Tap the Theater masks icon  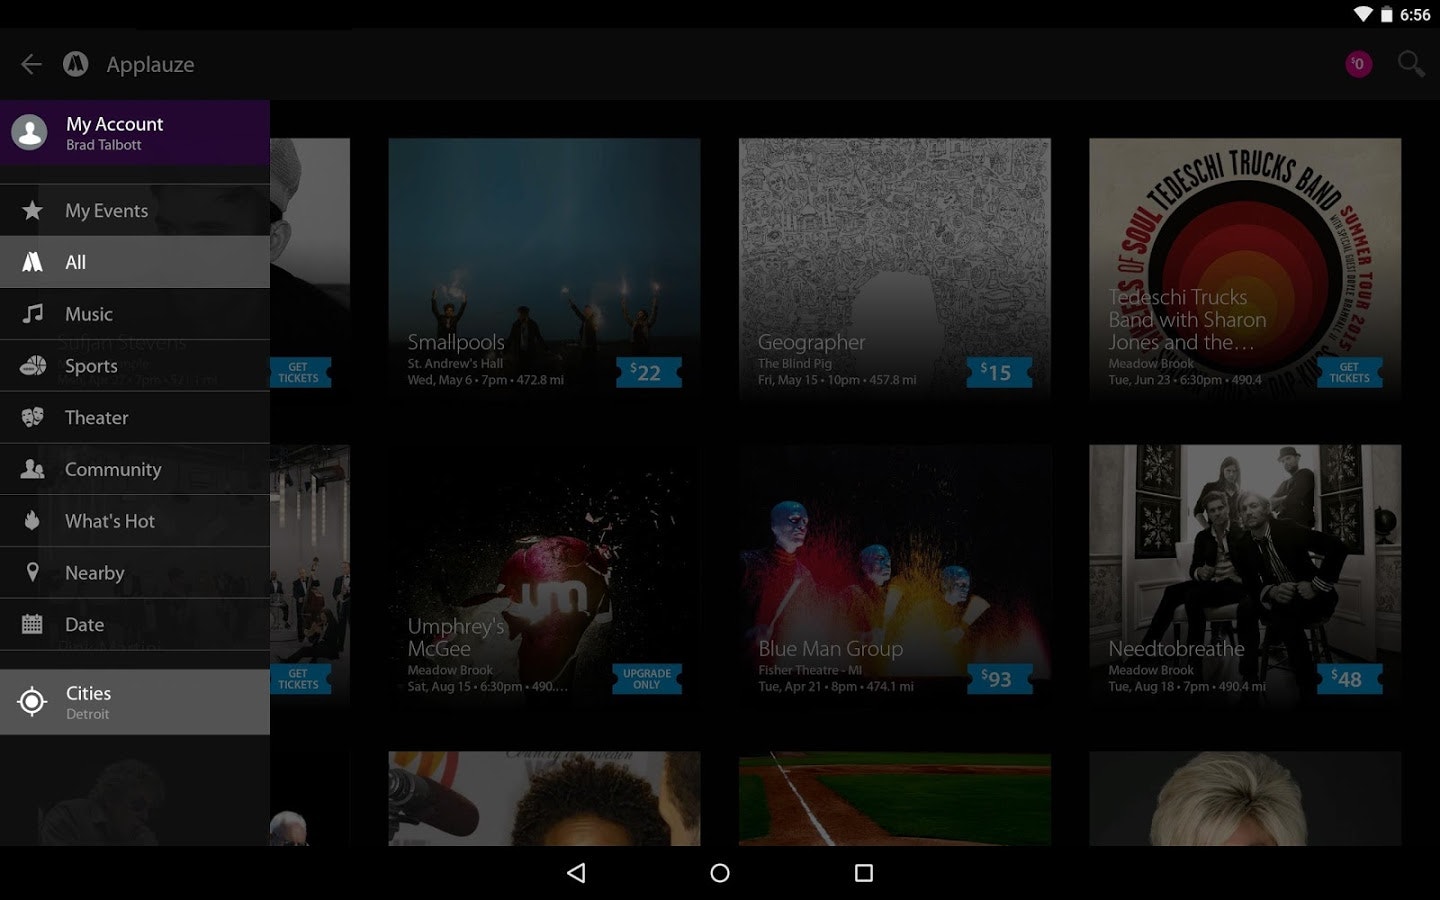(32, 417)
